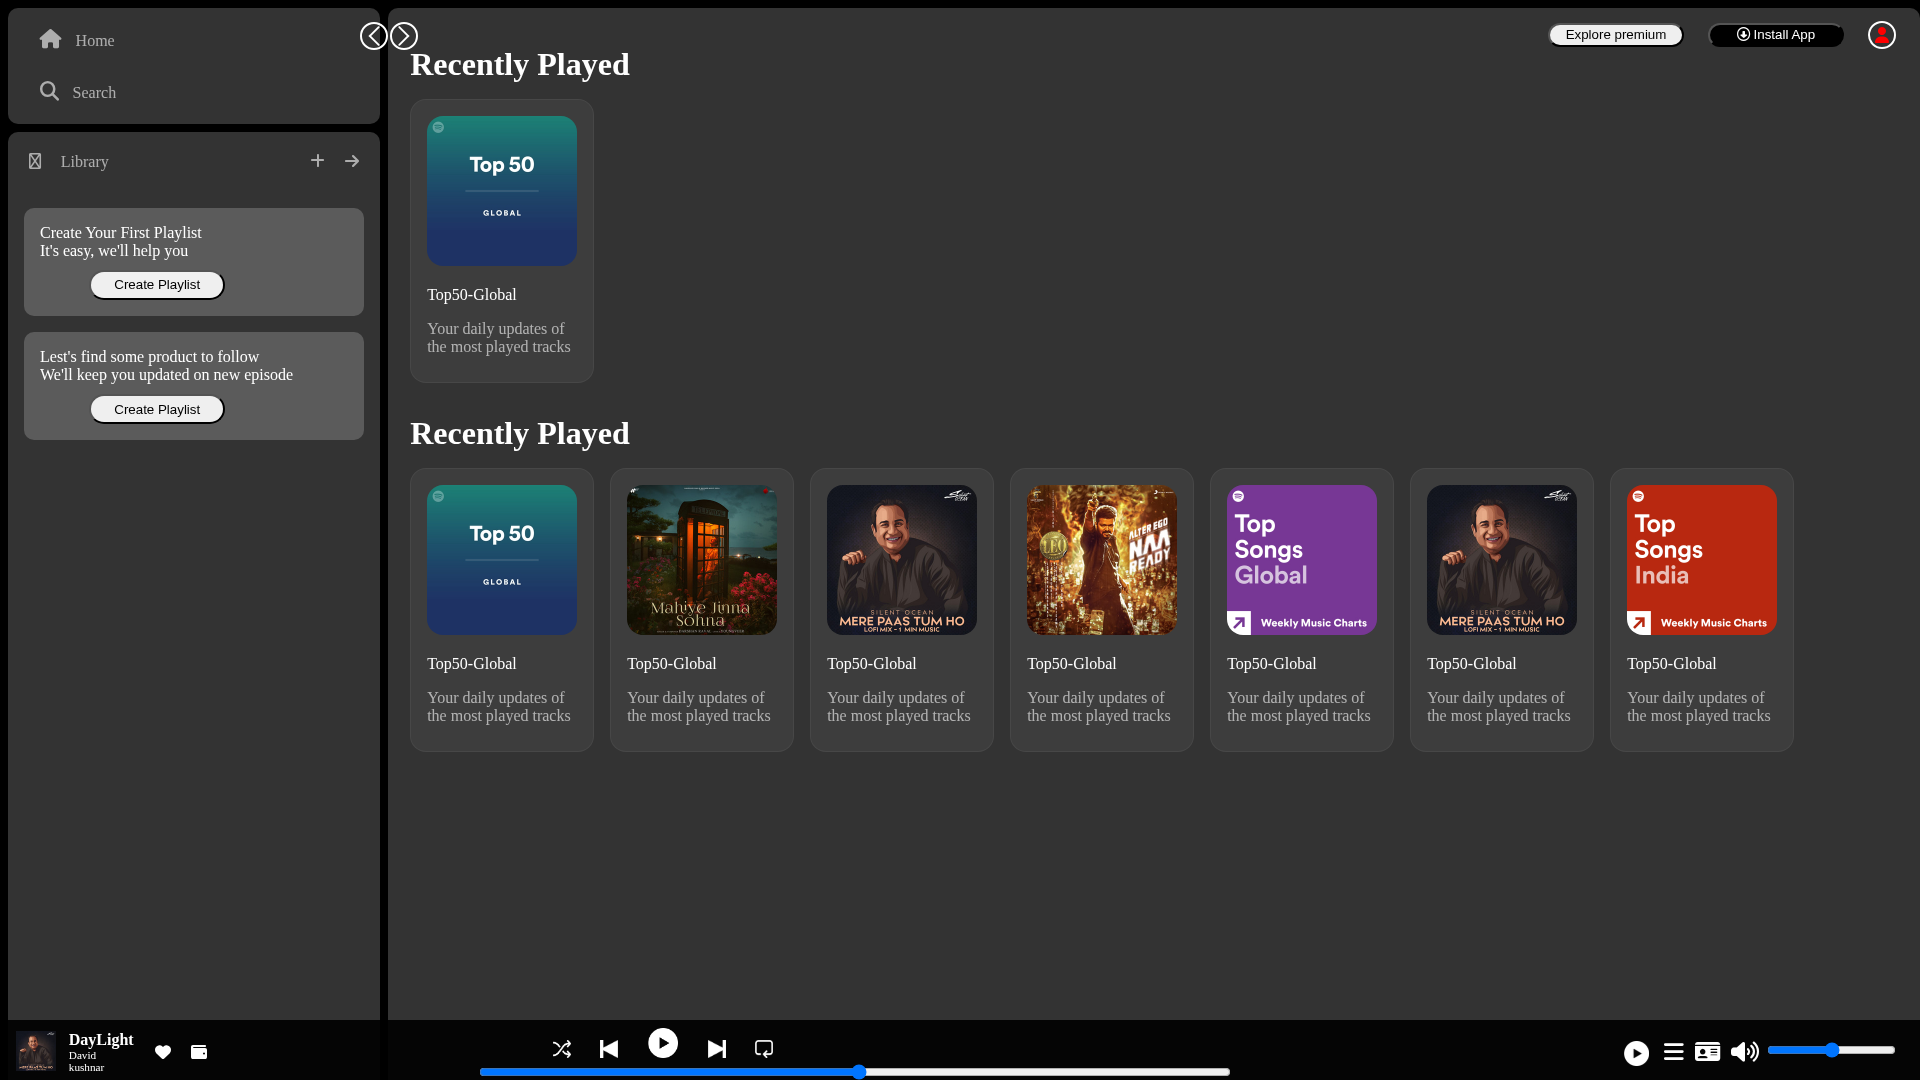Navigate forward with right chevron
Screen dimensions: 1920x1080
click(404, 36)
